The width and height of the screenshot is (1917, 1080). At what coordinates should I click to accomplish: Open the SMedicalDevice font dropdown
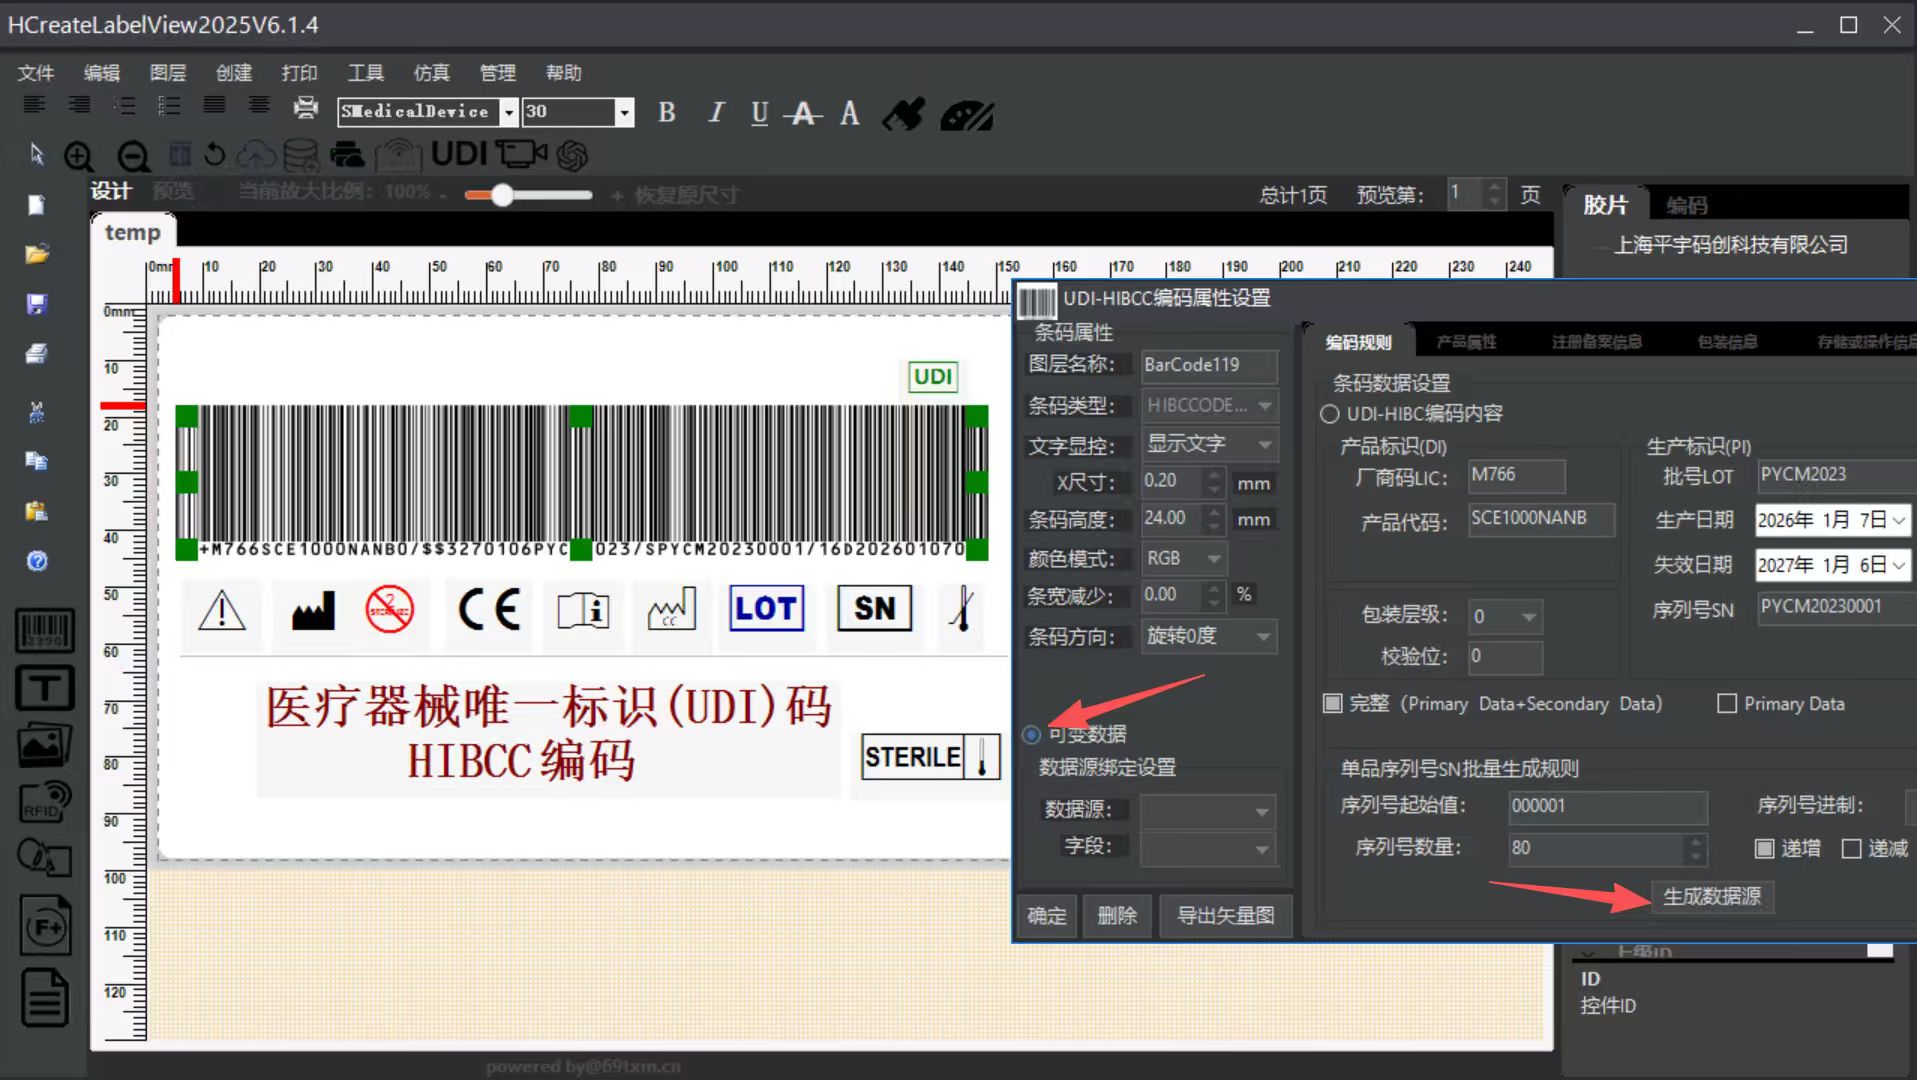click(x=509, y=112)
